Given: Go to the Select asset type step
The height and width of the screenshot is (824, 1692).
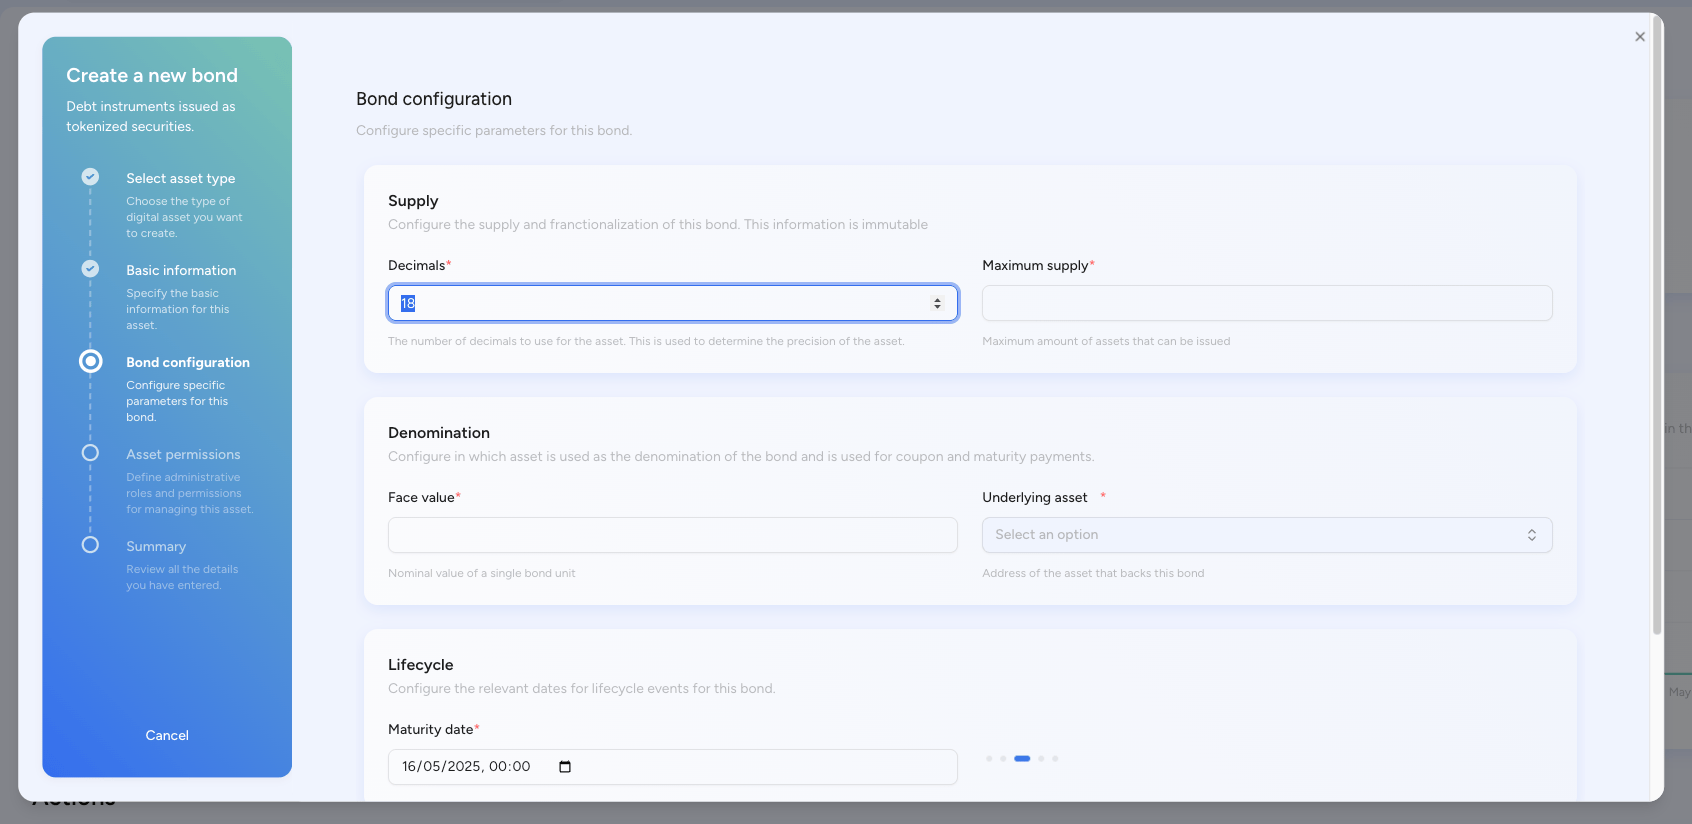Looking at the screenshot, I should 181,179.
